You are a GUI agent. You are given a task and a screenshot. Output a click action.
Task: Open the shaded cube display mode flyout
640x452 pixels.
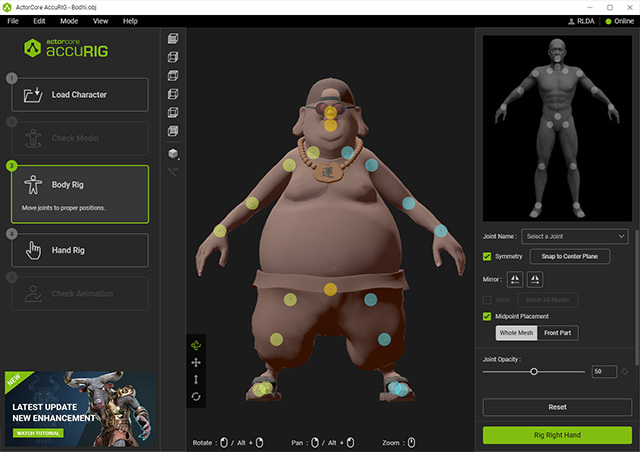[181, 158]
